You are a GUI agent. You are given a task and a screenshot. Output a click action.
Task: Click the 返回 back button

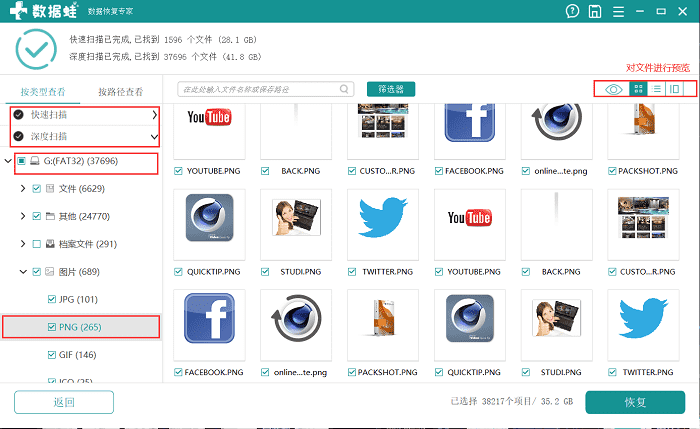pos(63,402)
